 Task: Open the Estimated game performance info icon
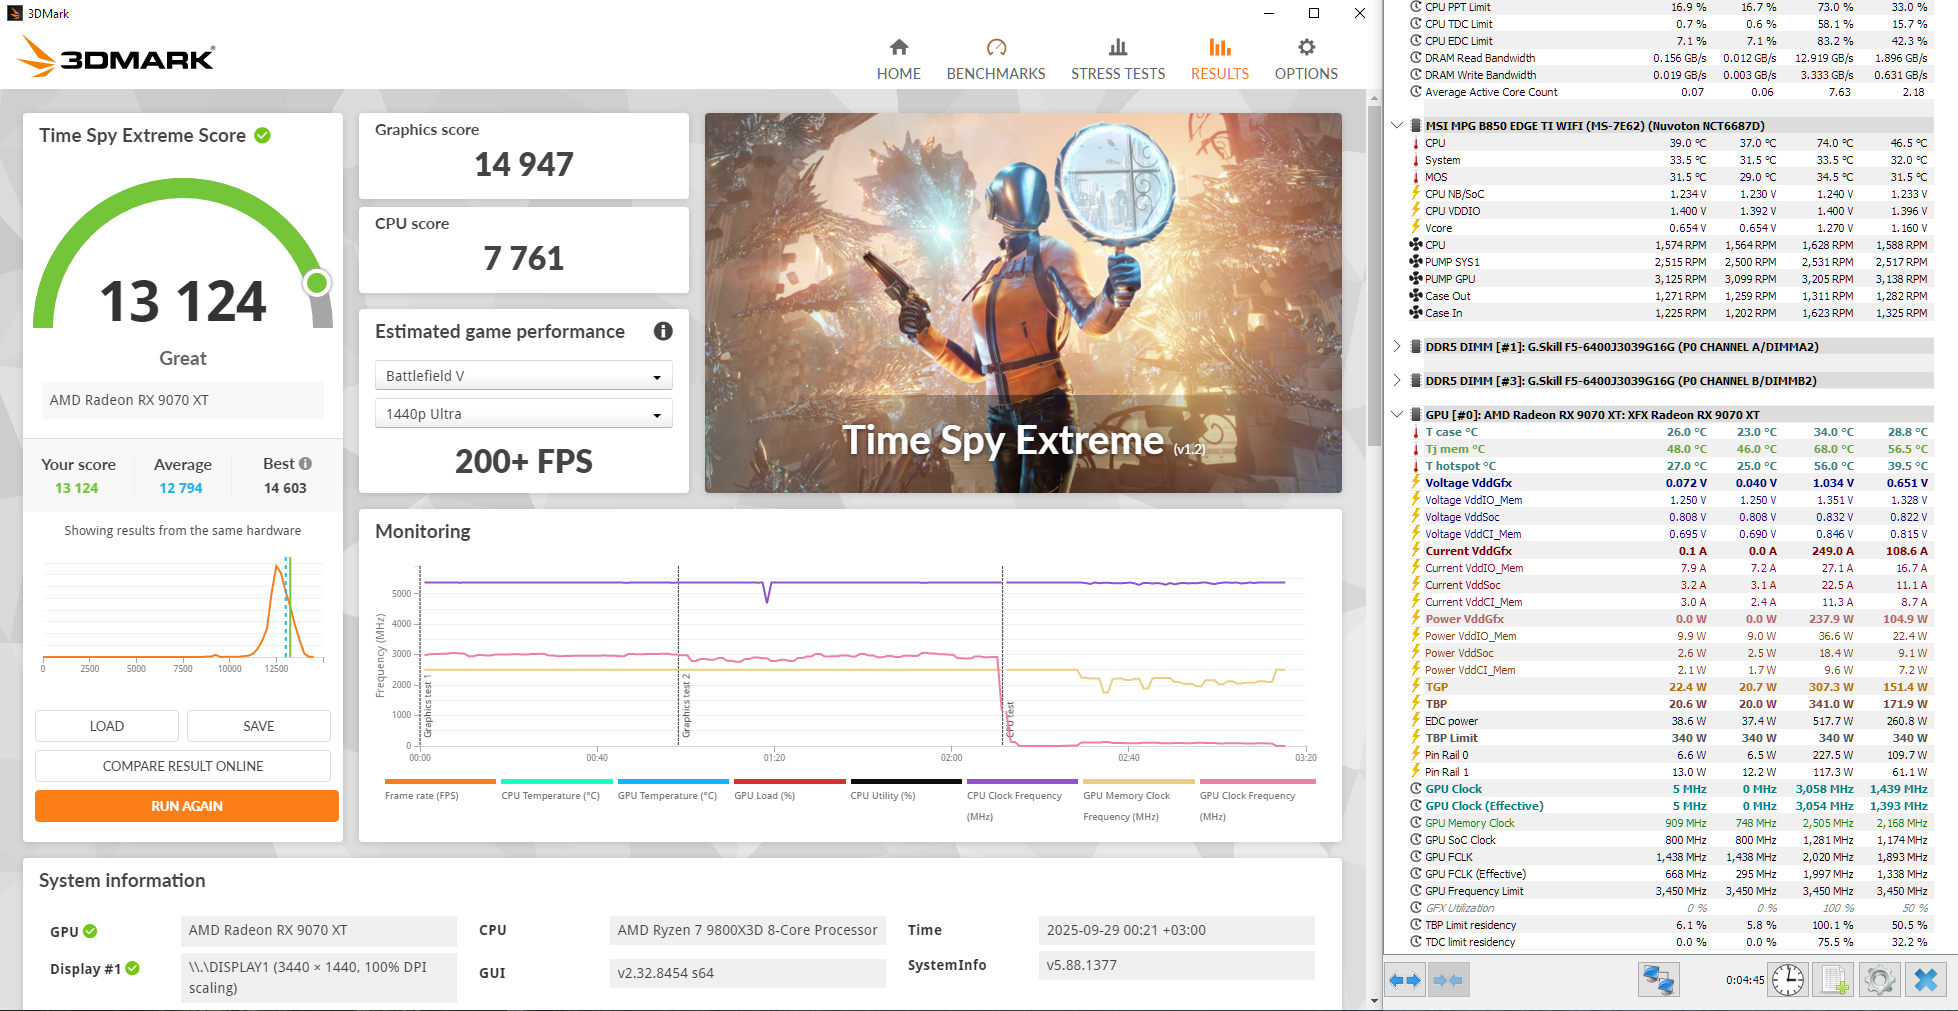(663, 331)
